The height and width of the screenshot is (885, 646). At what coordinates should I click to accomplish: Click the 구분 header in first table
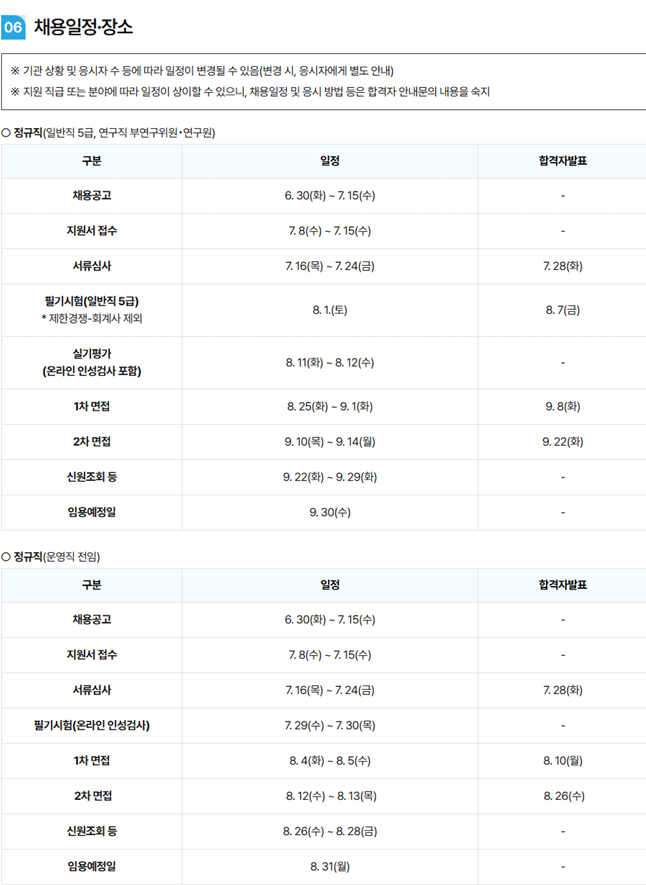(91, 161)
